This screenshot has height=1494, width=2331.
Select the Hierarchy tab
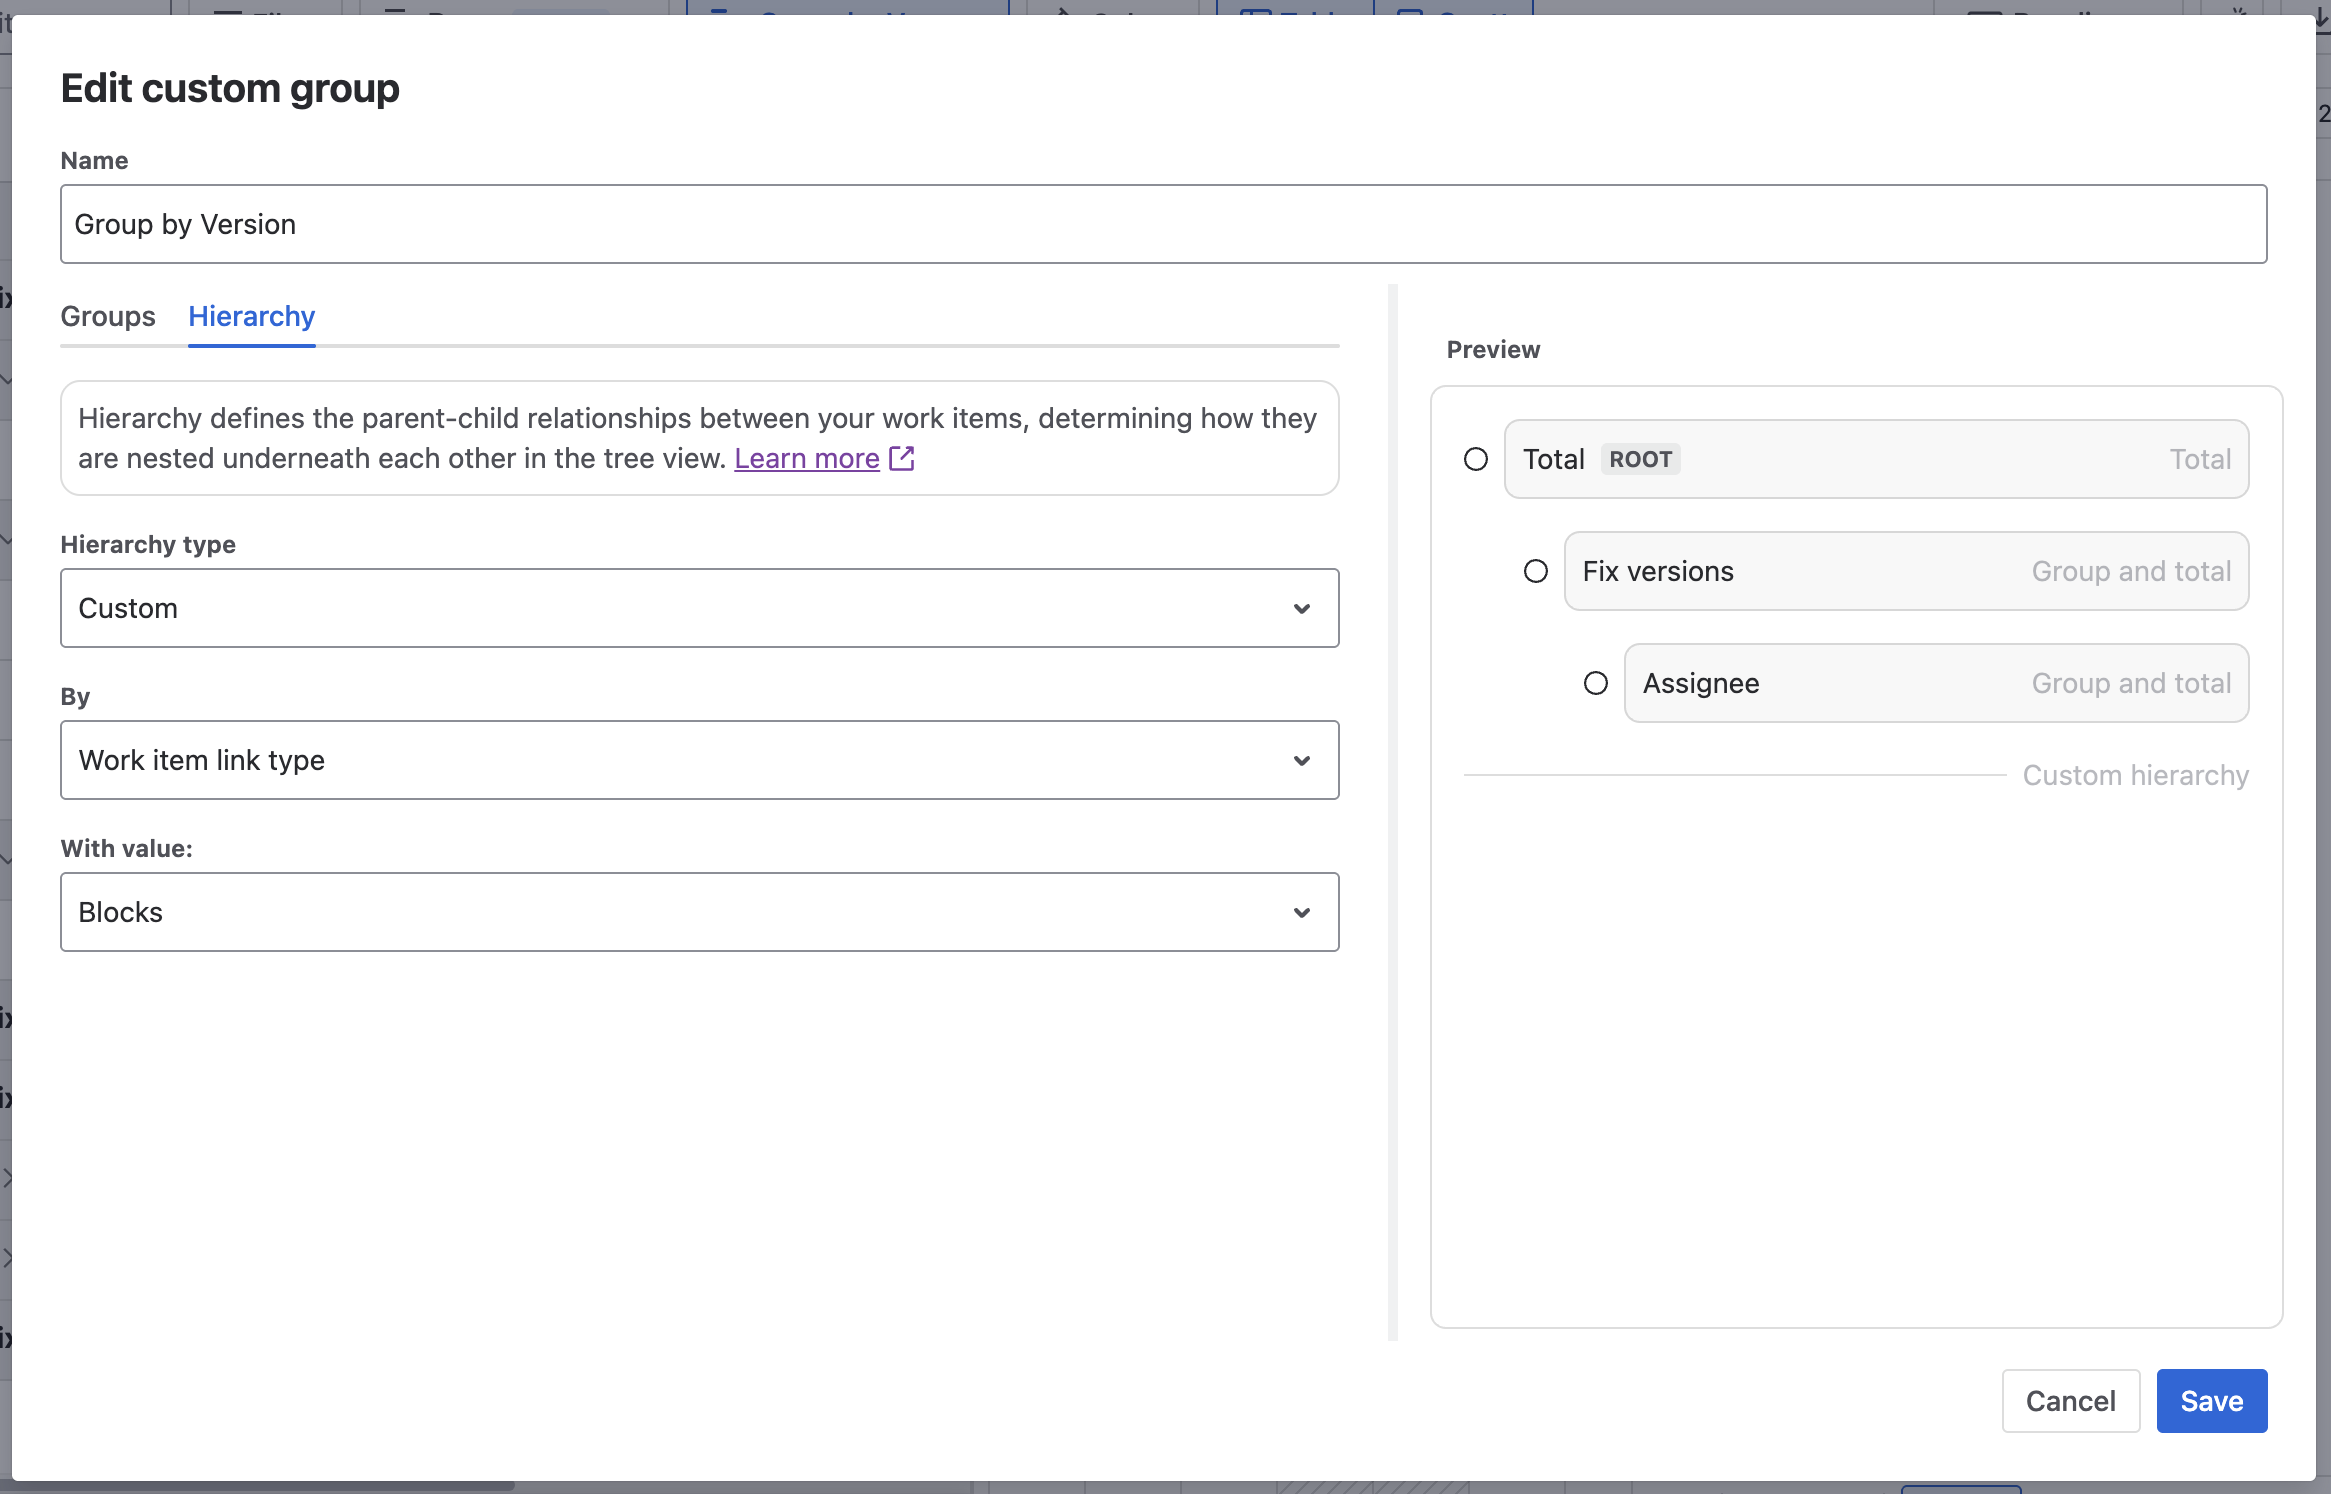251,316
